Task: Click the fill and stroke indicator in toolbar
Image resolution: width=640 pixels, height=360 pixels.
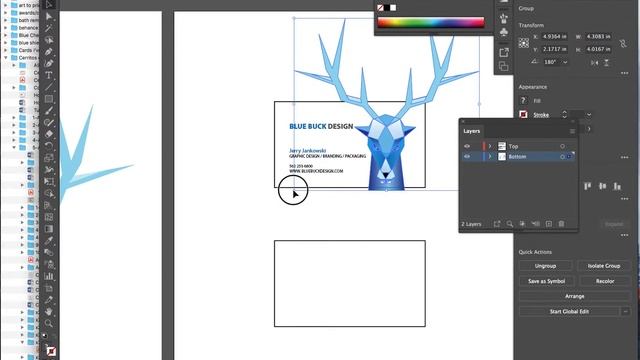Action: (51, 351)
